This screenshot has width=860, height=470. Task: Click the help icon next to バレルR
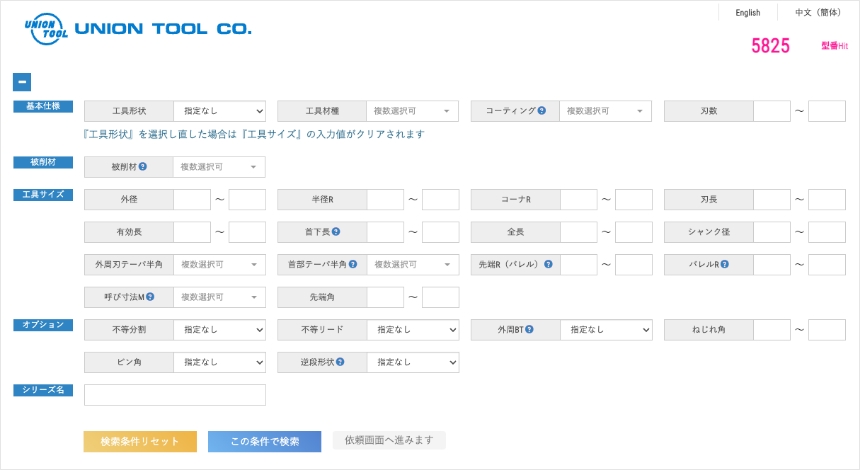point(723,265)
